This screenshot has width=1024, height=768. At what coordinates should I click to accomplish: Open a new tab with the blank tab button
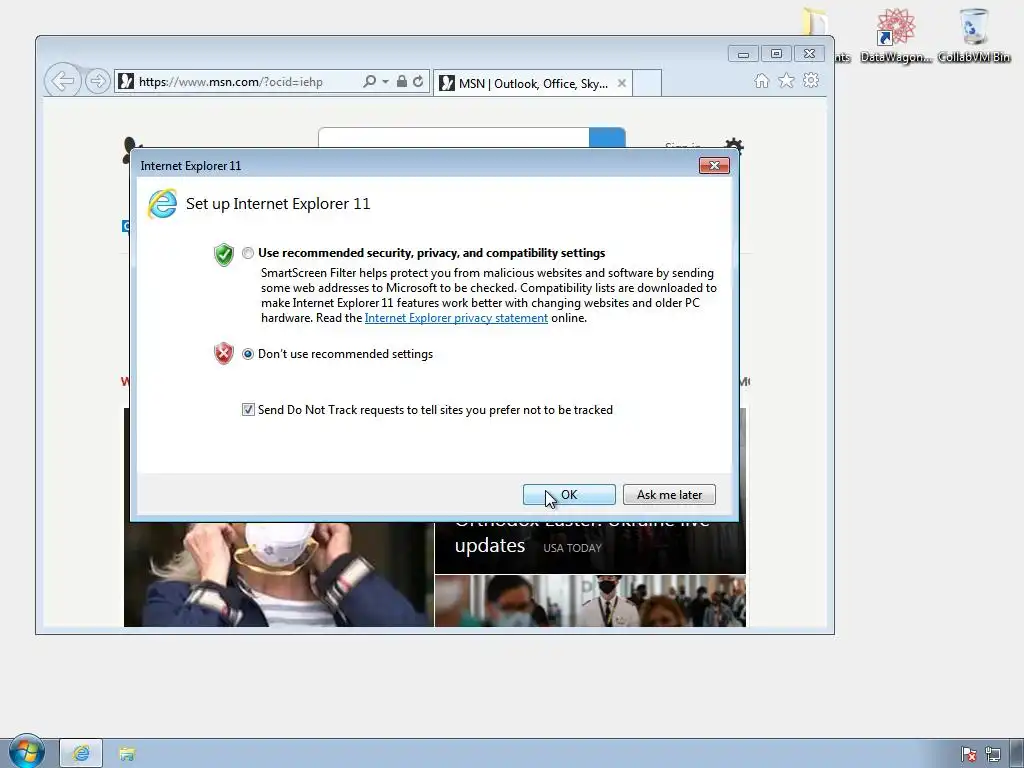[x=647, y=83]
